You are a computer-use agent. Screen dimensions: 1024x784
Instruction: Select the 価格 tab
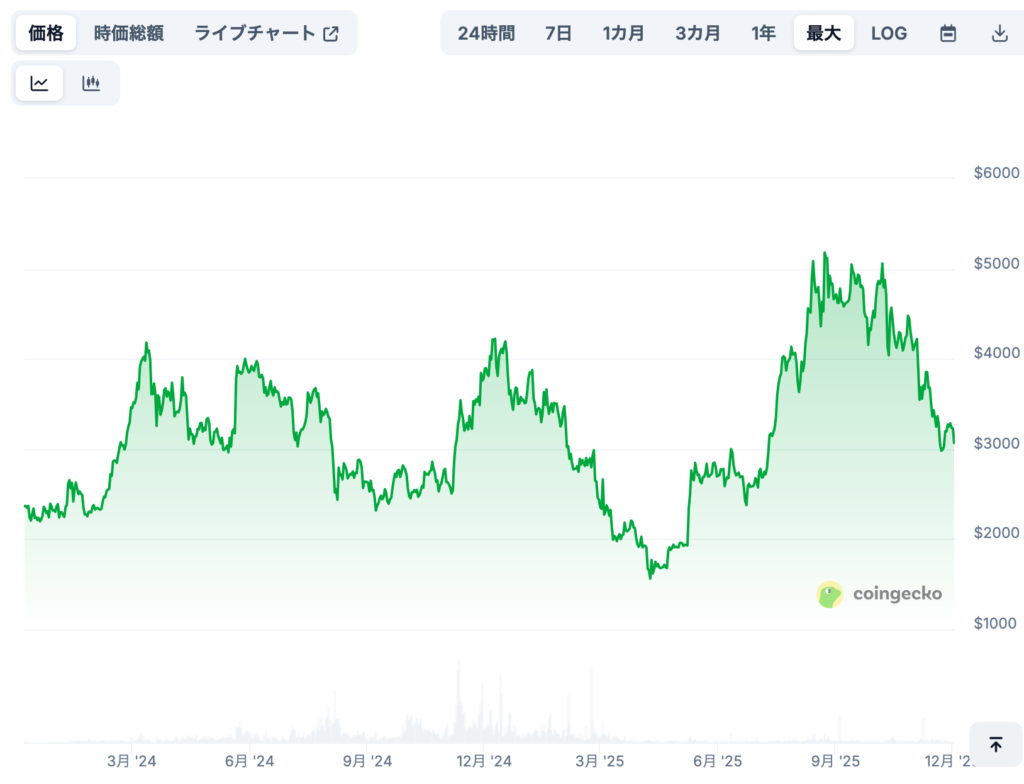[45, 32]
